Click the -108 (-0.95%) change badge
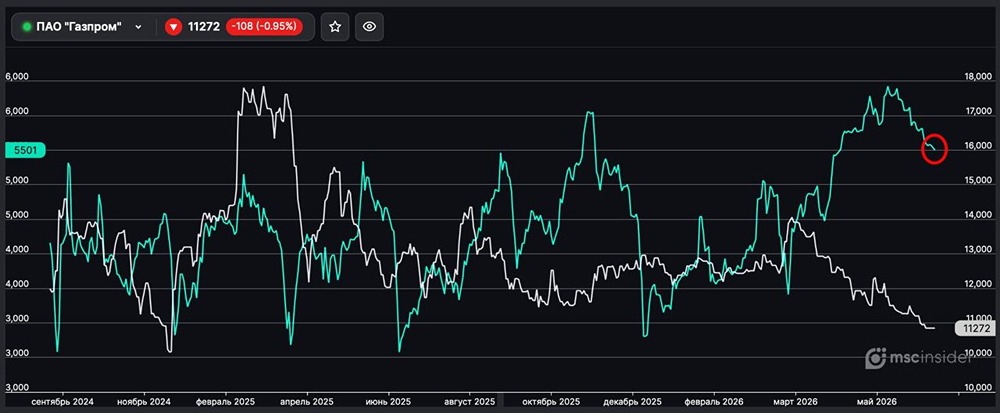The height and width of the screenshot is (413, 1000). [264, 27]
